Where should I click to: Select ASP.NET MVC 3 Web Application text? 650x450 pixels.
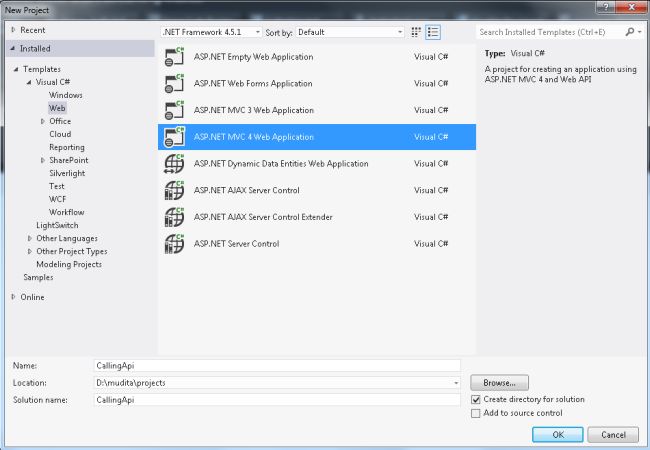coord(254,110)
